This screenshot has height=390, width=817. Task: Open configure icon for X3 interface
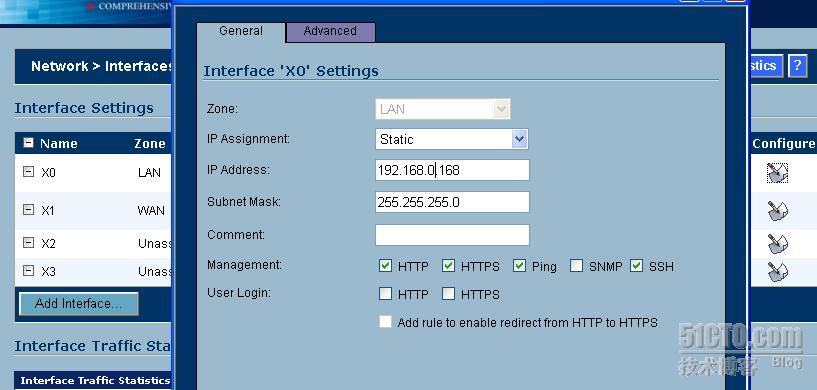tap(777, 272)
